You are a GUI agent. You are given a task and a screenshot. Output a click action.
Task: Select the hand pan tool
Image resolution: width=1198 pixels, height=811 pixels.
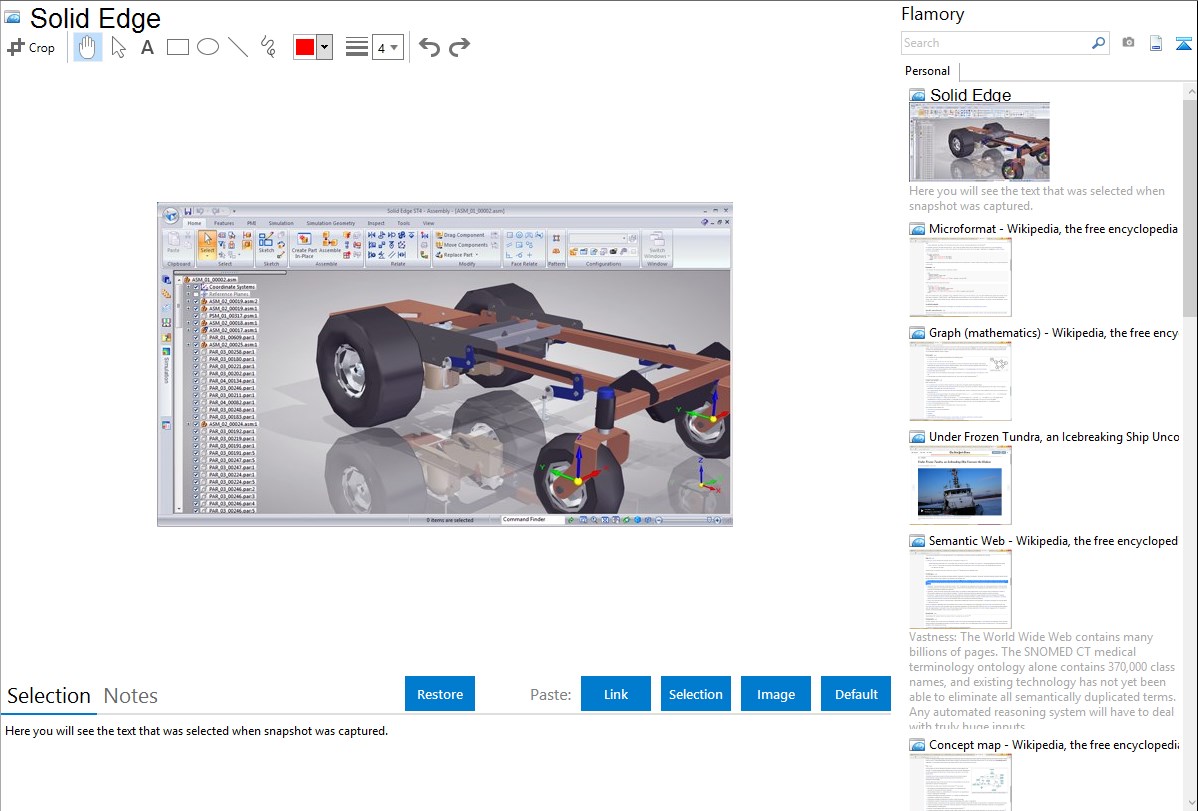pos(87,47)
